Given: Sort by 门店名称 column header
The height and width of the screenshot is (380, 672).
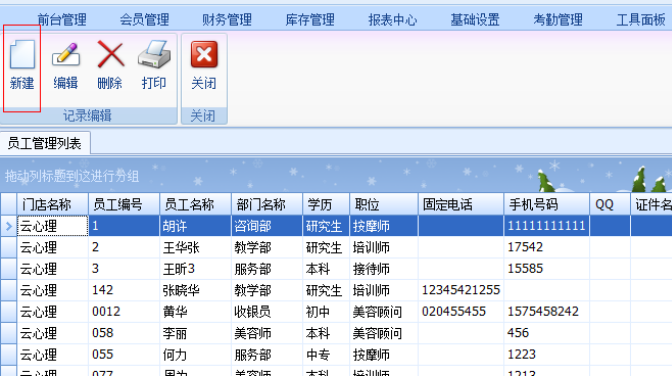Looking at the screenshot, I should click(52, 204).
